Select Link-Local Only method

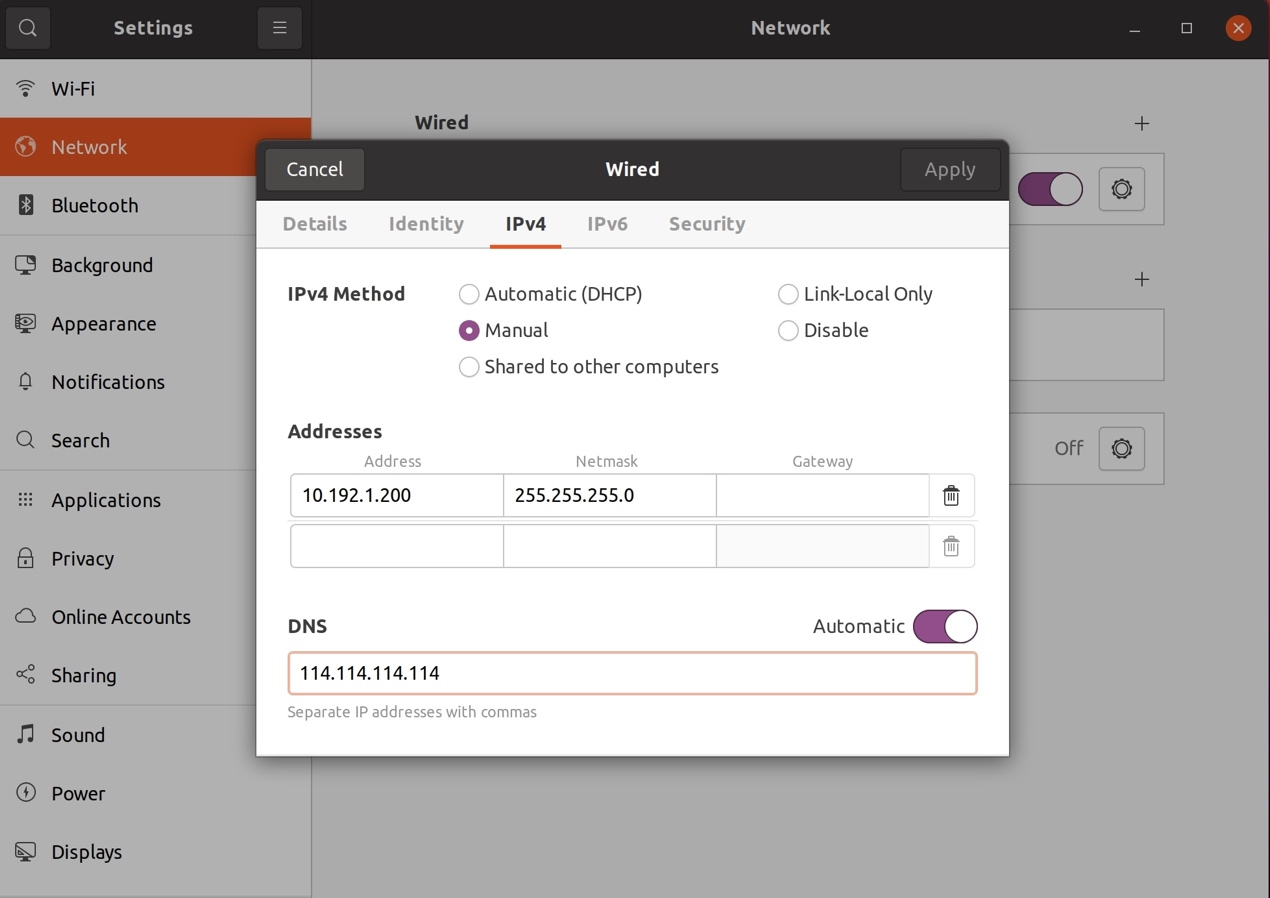pos(855,294)
